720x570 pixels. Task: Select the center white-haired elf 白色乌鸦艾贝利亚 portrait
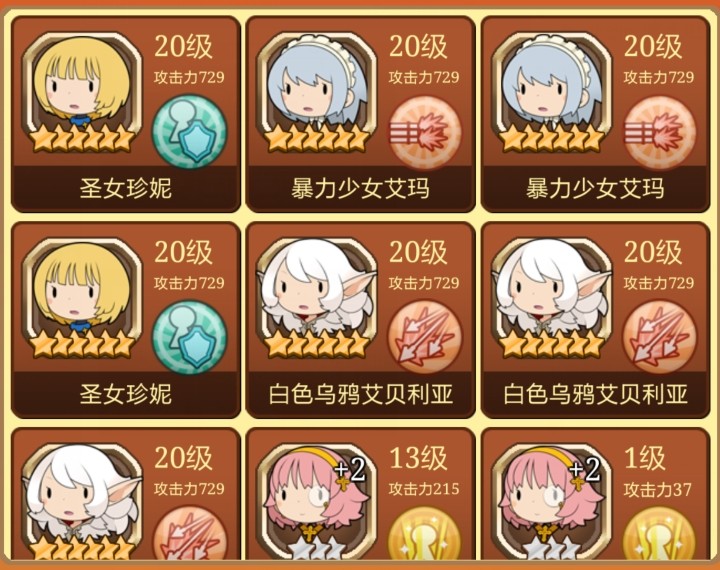(317, 298)
